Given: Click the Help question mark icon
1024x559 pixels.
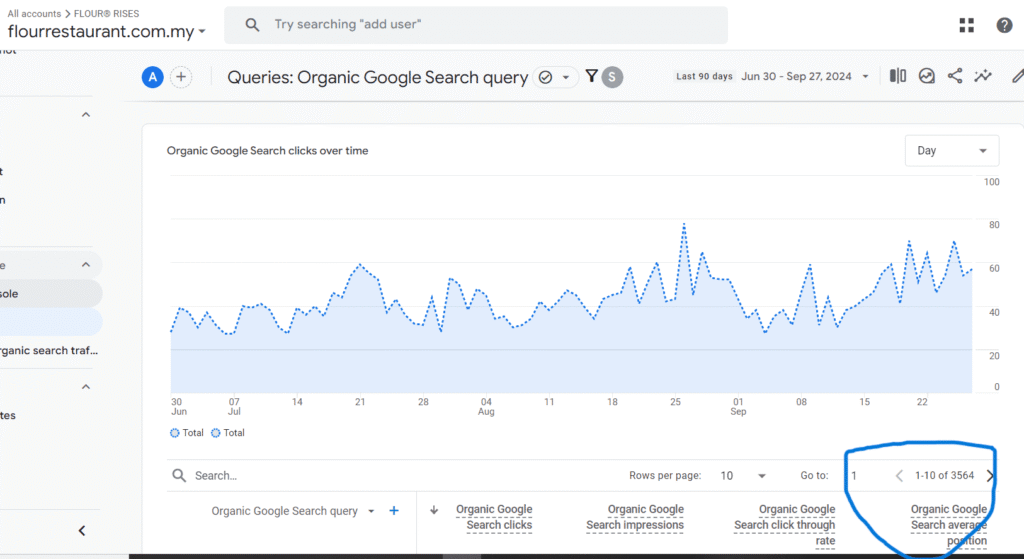Looking at the screenshot, I should click(x=1004, y=25).
